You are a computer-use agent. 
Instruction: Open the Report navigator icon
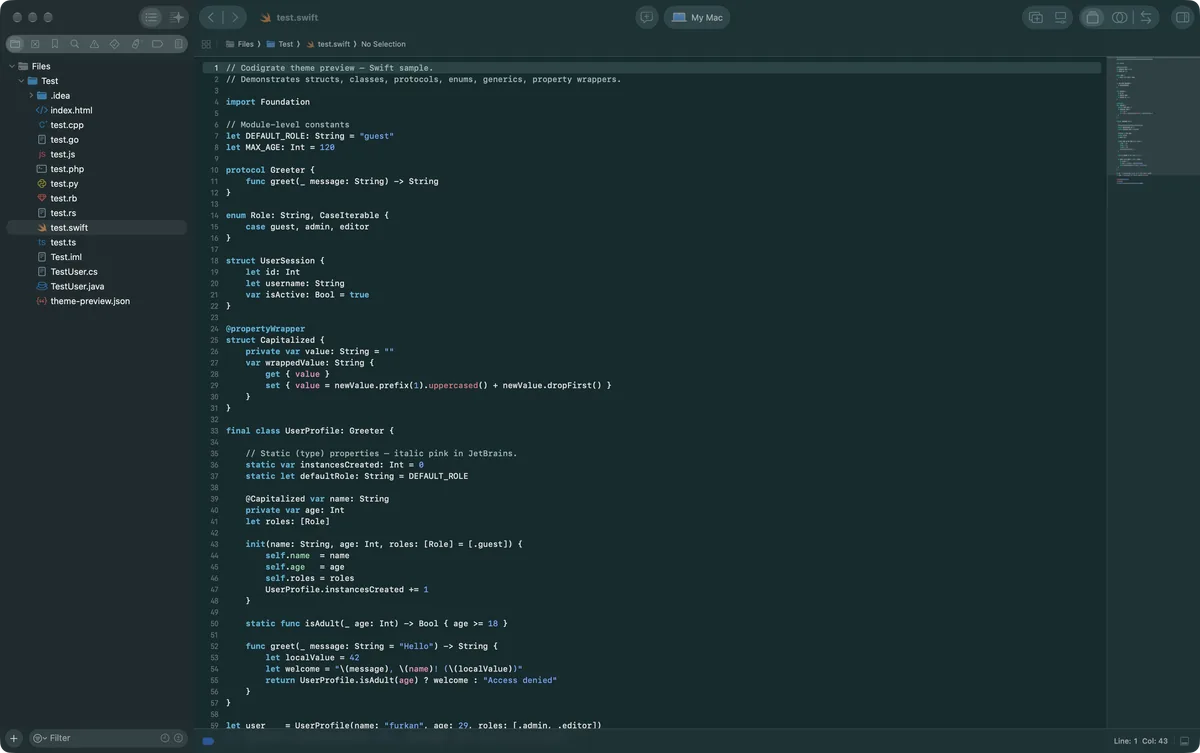[179, 44]
